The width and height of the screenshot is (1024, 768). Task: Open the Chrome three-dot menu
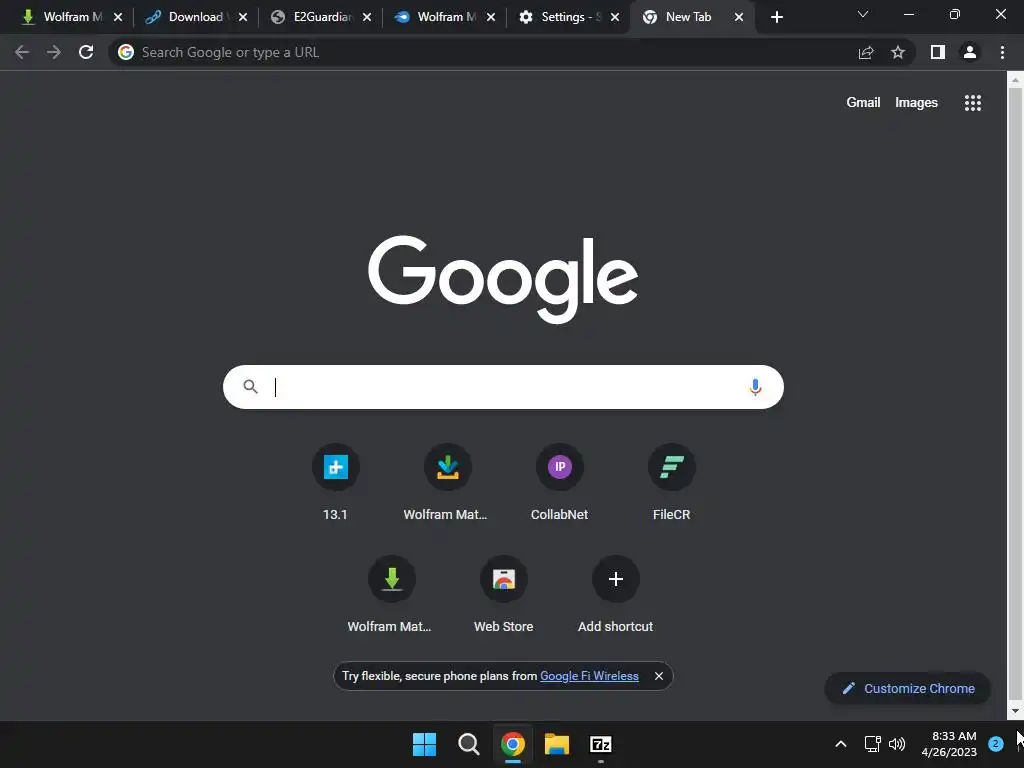[1002, 52]
